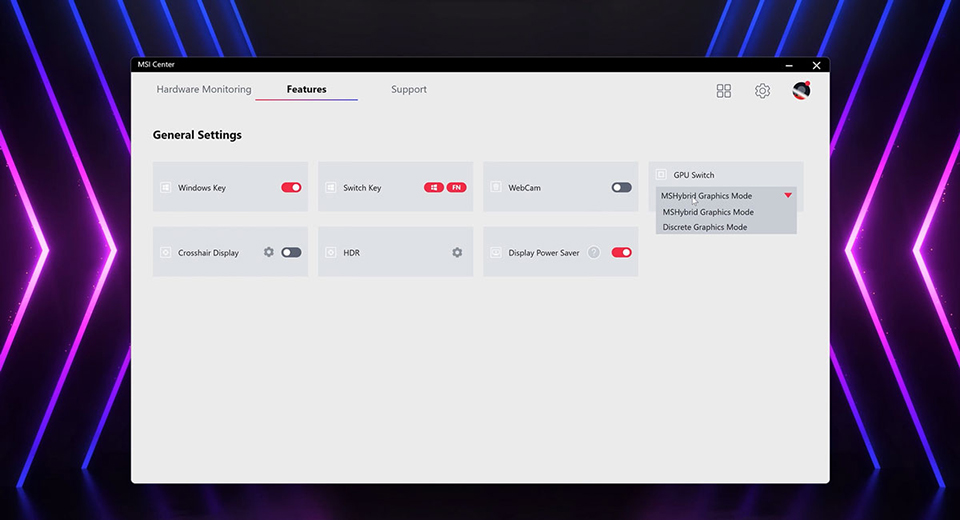This screenshot has width=960, height=520.
Task: Click the GPU Switch tile icon
Action: click(x=661, y=175)
